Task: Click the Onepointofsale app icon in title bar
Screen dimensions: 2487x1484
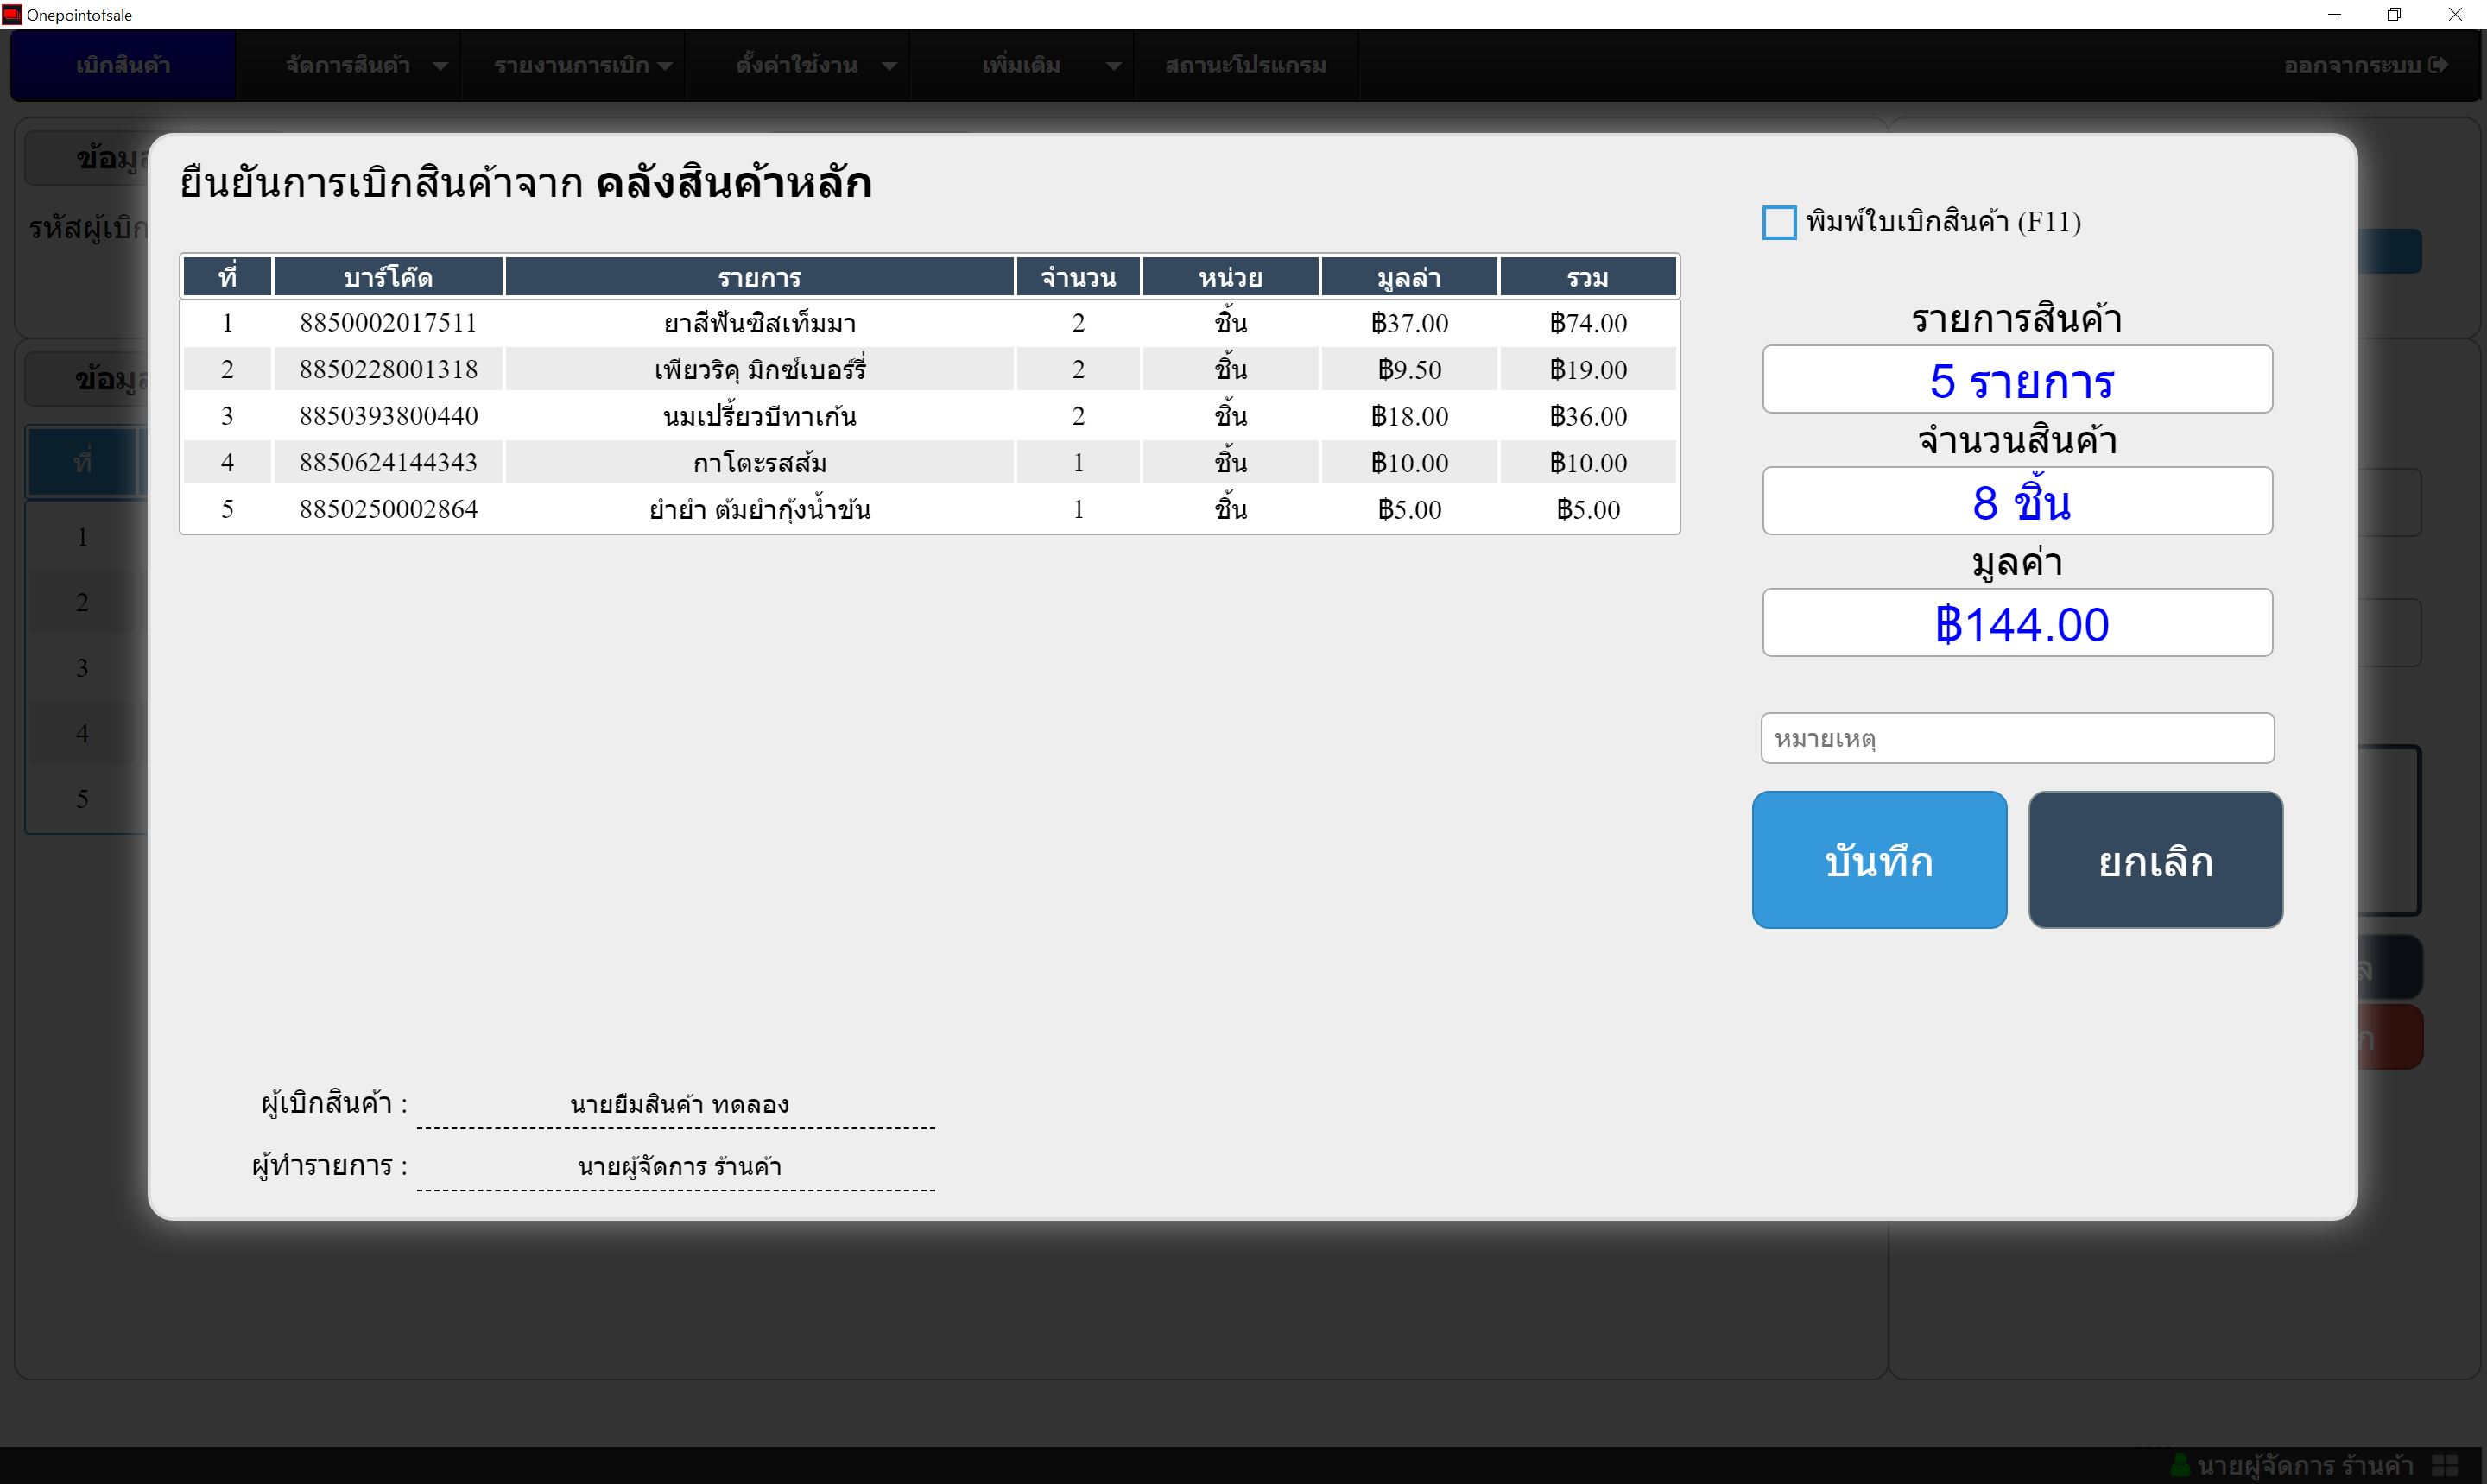Action: (x=12, y=15)
